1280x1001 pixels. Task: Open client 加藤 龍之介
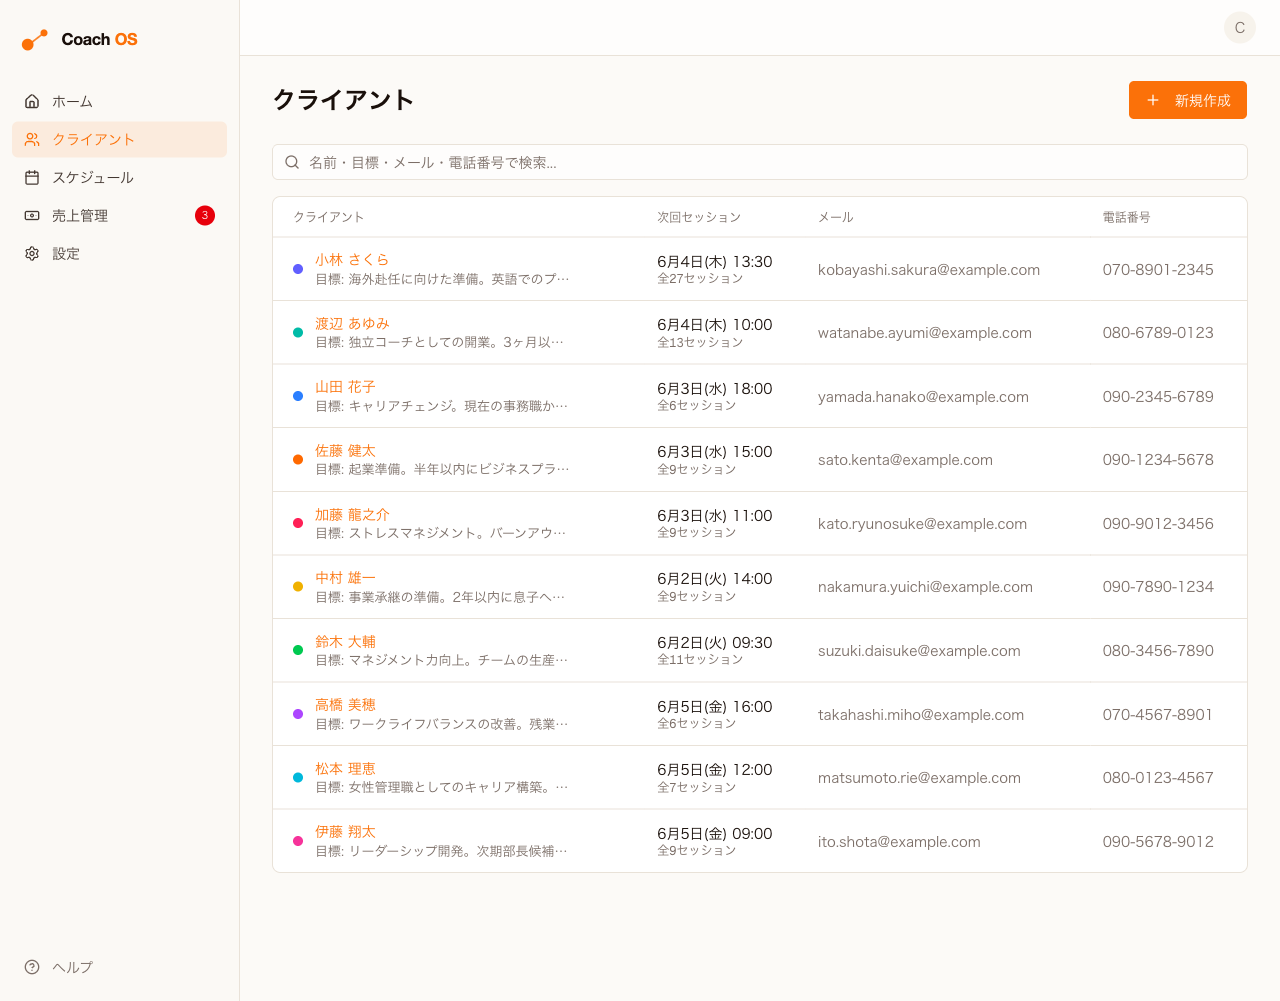(352, 514)
